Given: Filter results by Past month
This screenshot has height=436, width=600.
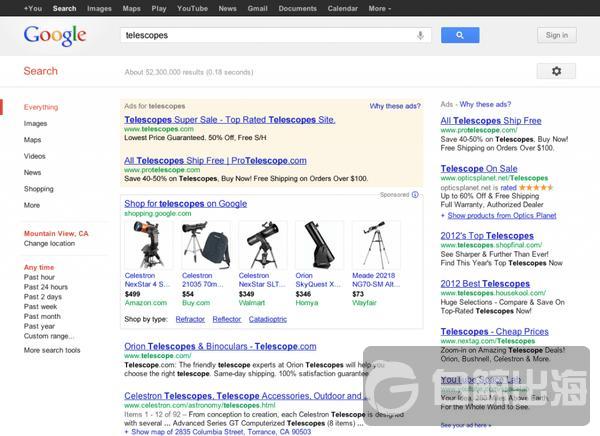Looking at the screenshot, I should 42,317.
